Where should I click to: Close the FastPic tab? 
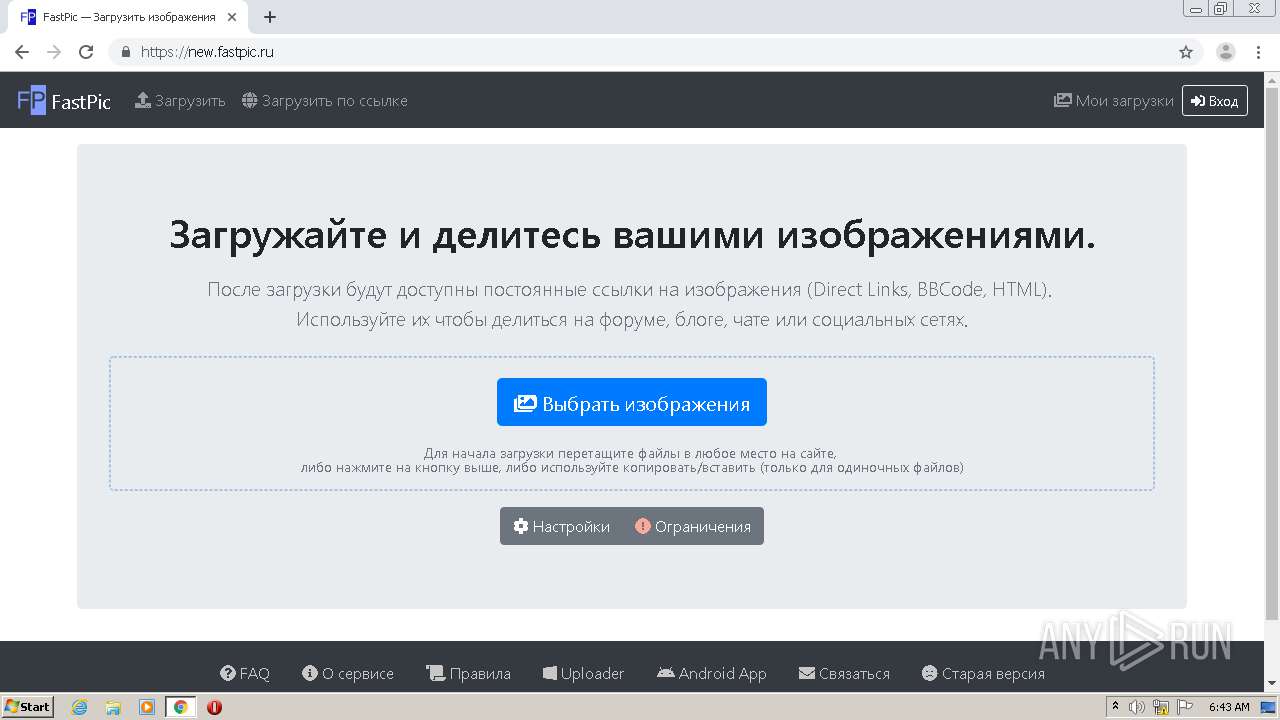click(x=232, y=17)
